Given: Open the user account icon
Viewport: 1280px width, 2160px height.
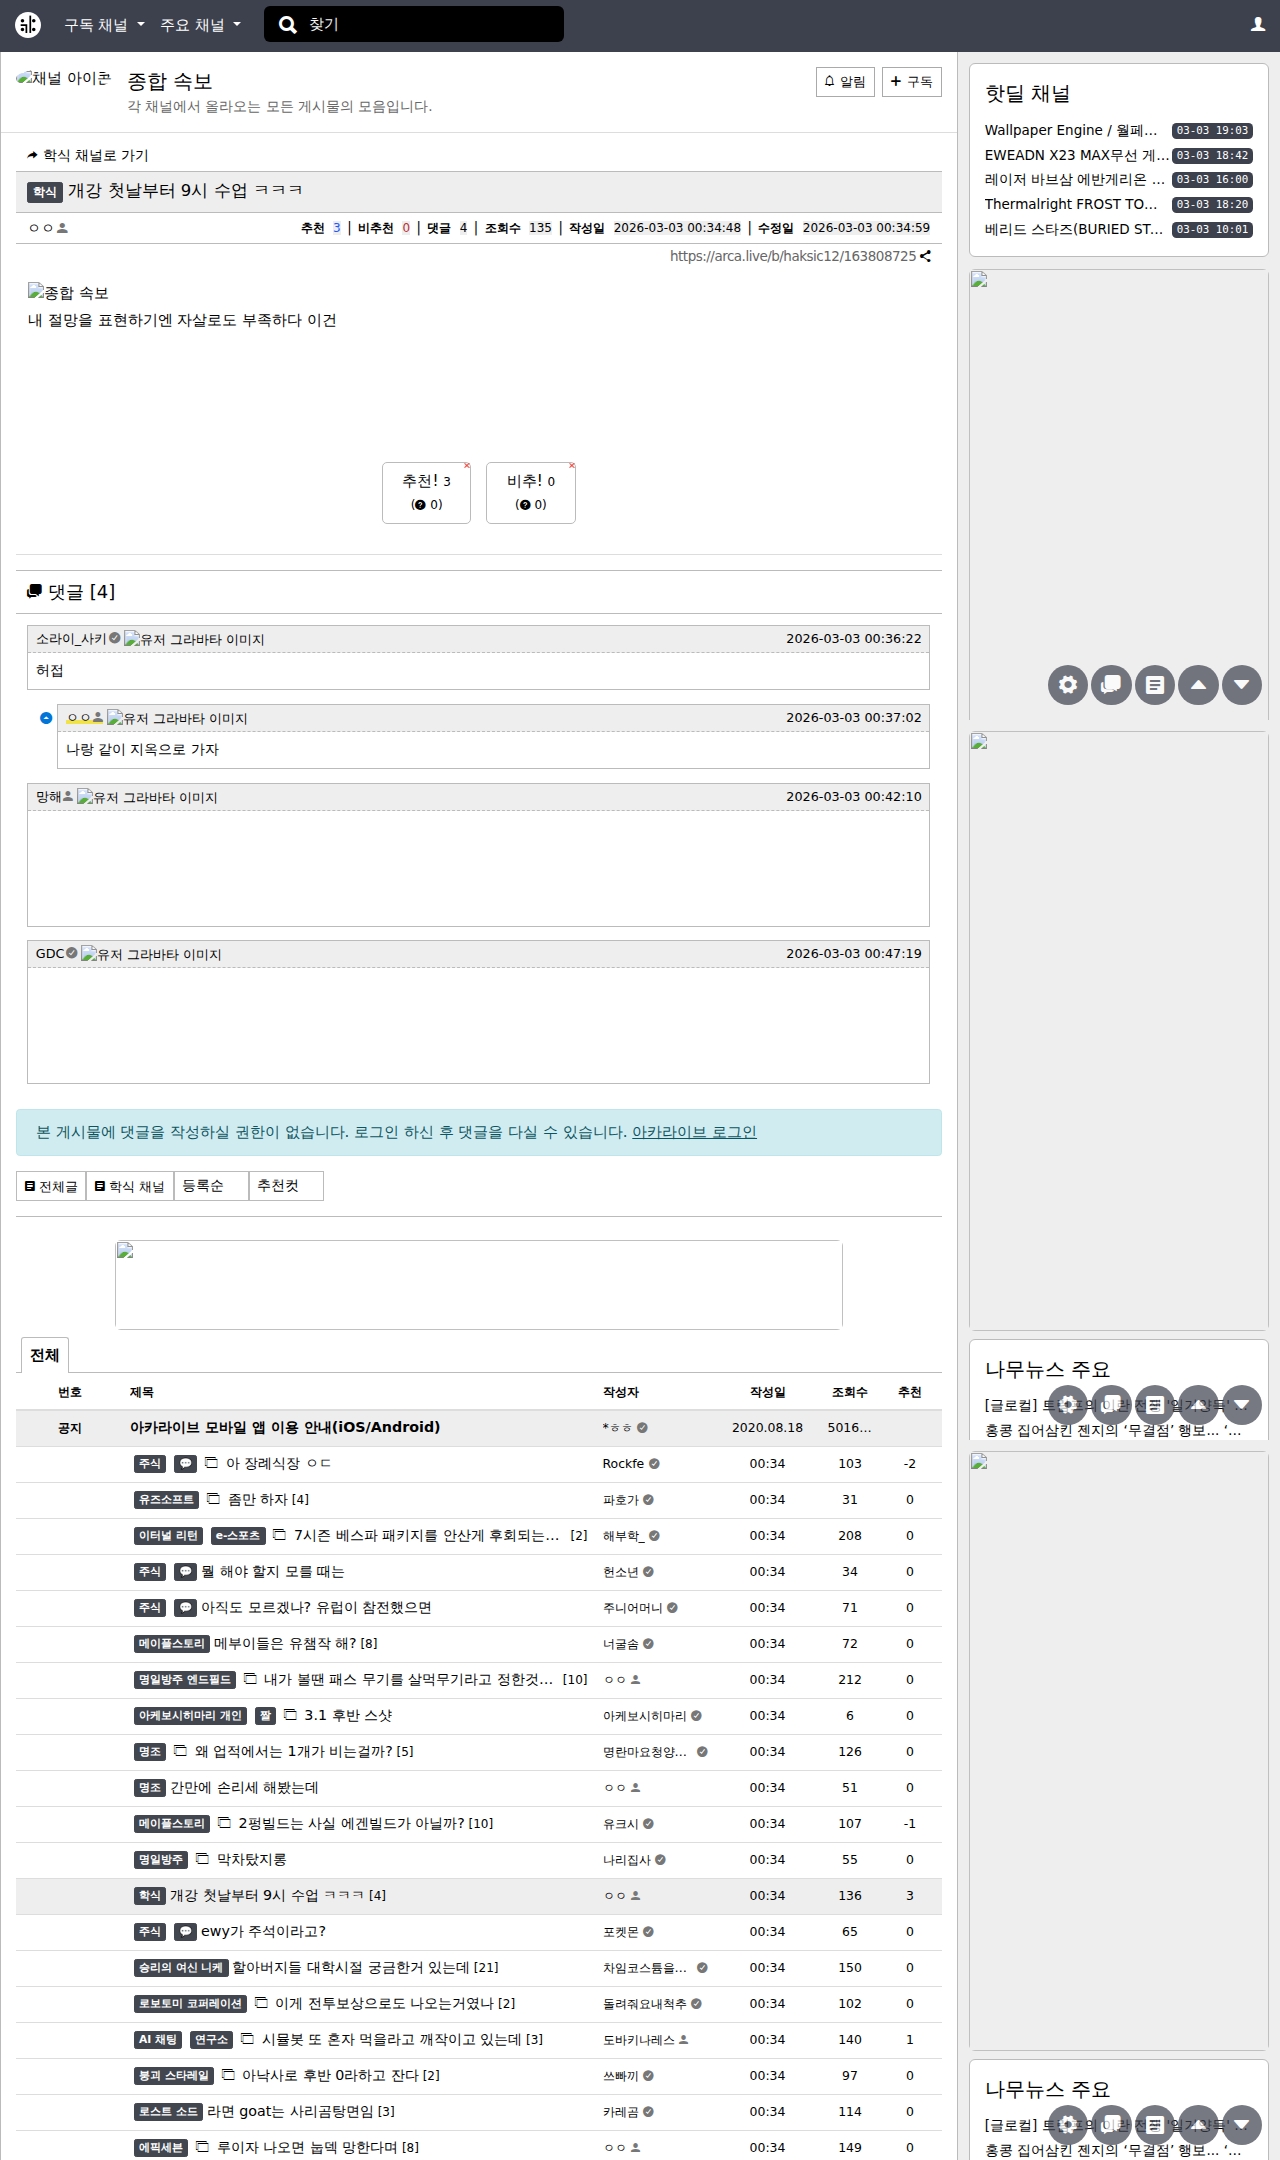Looking at the screenshot, I should [1258, 25].
